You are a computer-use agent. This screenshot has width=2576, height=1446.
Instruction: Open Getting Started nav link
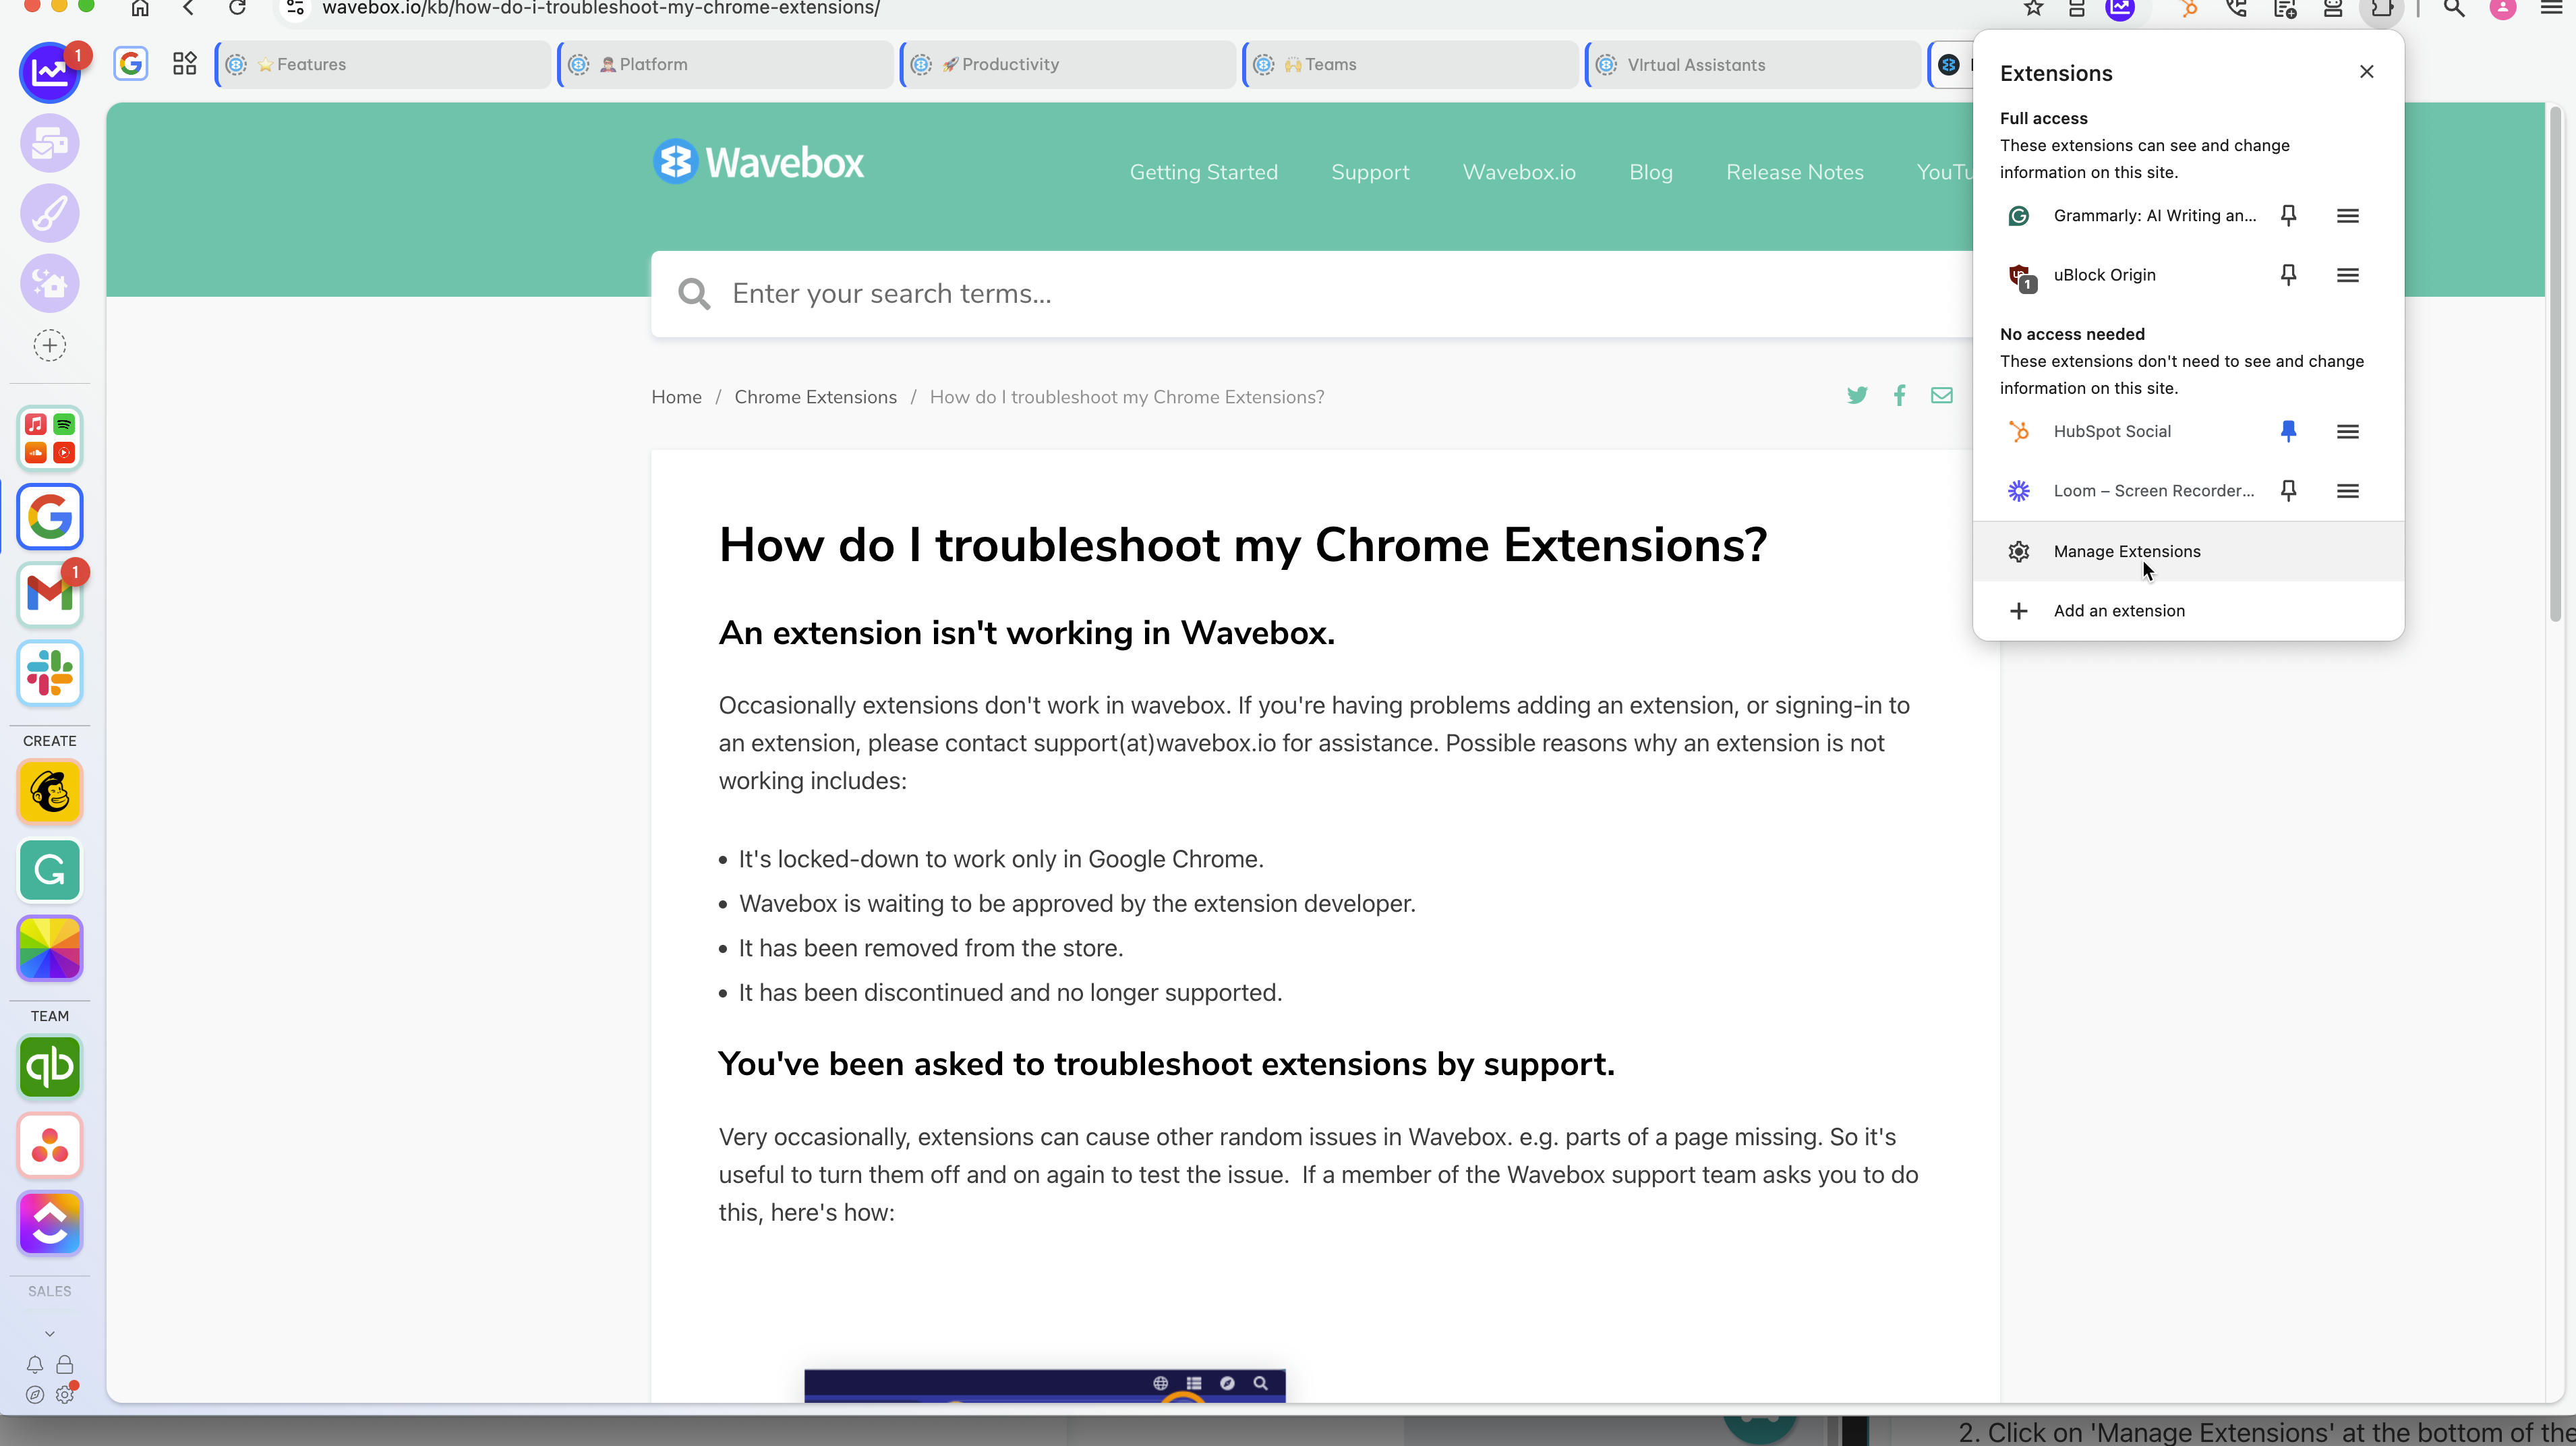point(1203,172)
